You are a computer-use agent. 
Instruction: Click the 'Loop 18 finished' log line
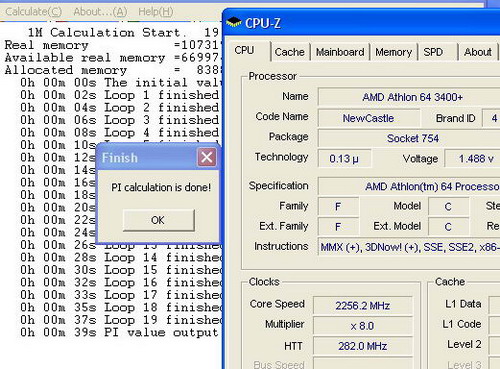(x=121, y=307)
